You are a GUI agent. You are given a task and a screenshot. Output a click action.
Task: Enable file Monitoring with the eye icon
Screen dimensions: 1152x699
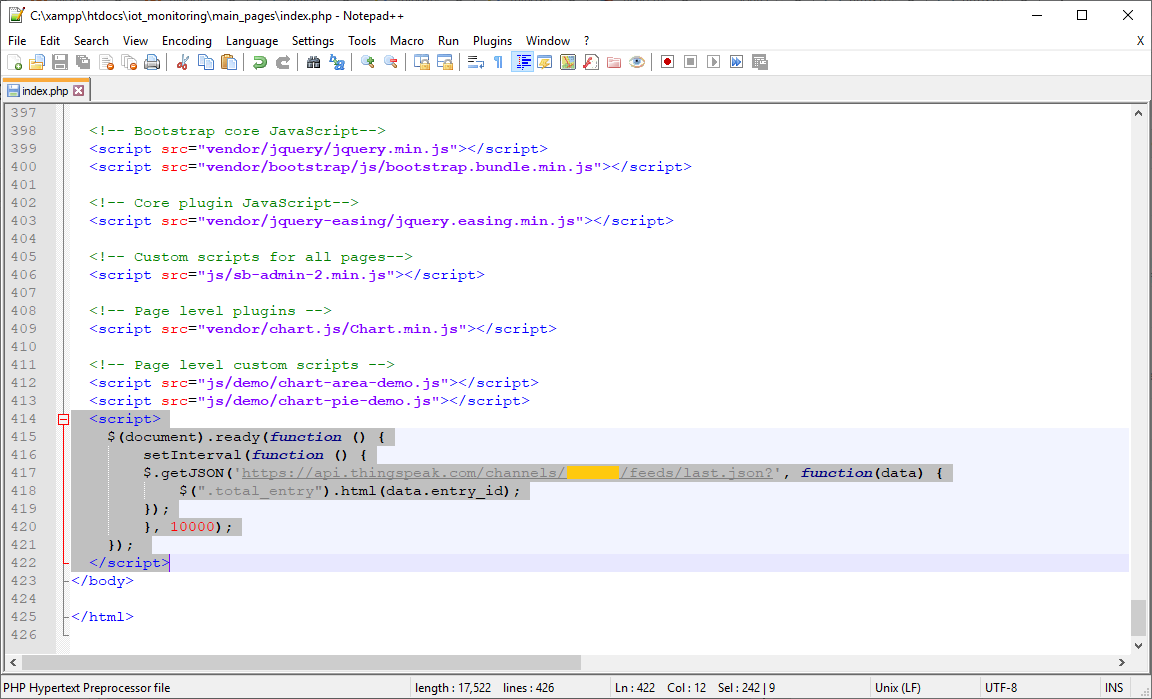[x=636, y=62]
